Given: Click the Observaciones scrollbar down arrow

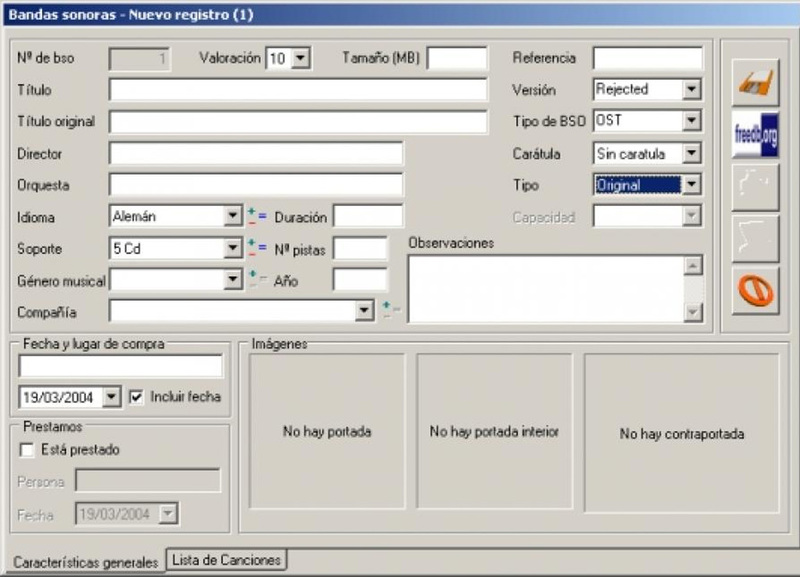Looking at the screenshot, I should (693, 312).
